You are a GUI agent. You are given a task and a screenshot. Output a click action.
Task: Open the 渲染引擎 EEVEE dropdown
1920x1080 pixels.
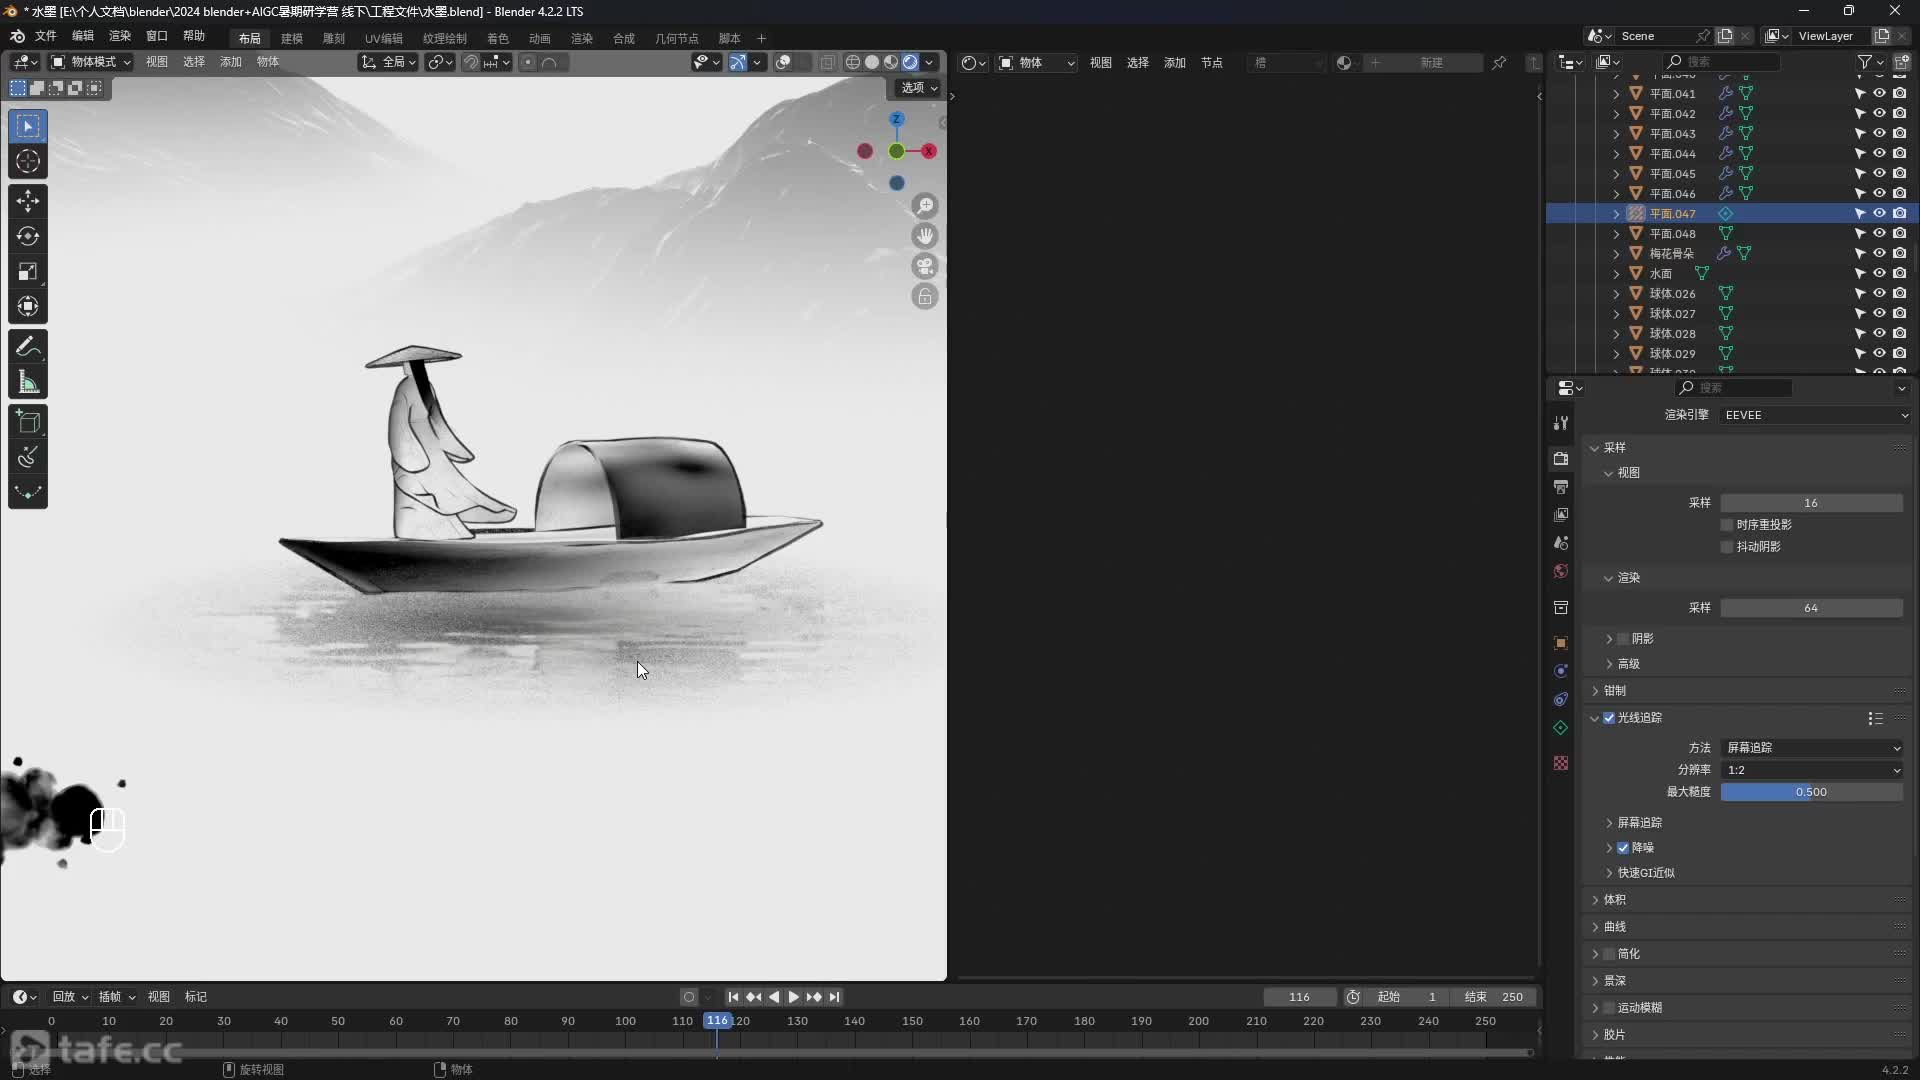1816,415
